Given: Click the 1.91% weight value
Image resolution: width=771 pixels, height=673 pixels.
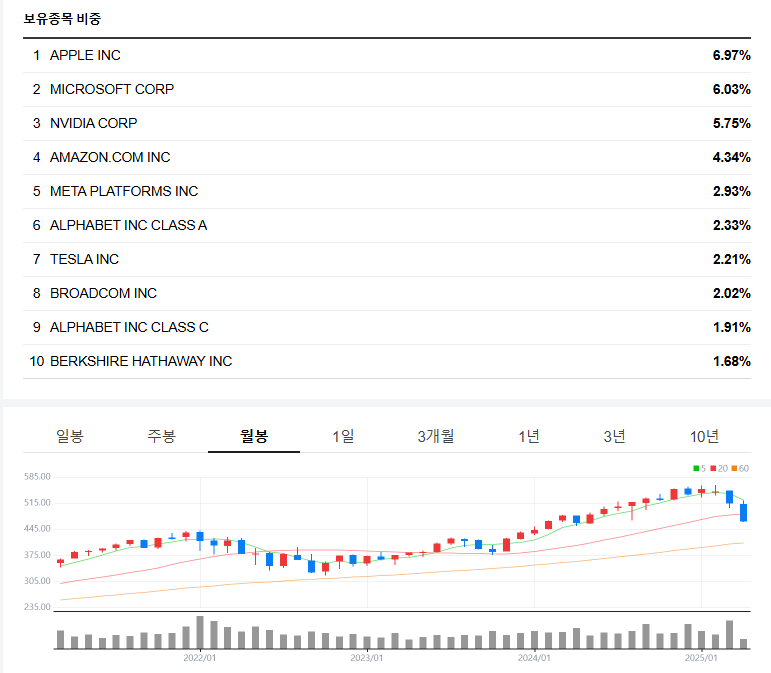Looking at the screenshot, I should click(732, 327).
